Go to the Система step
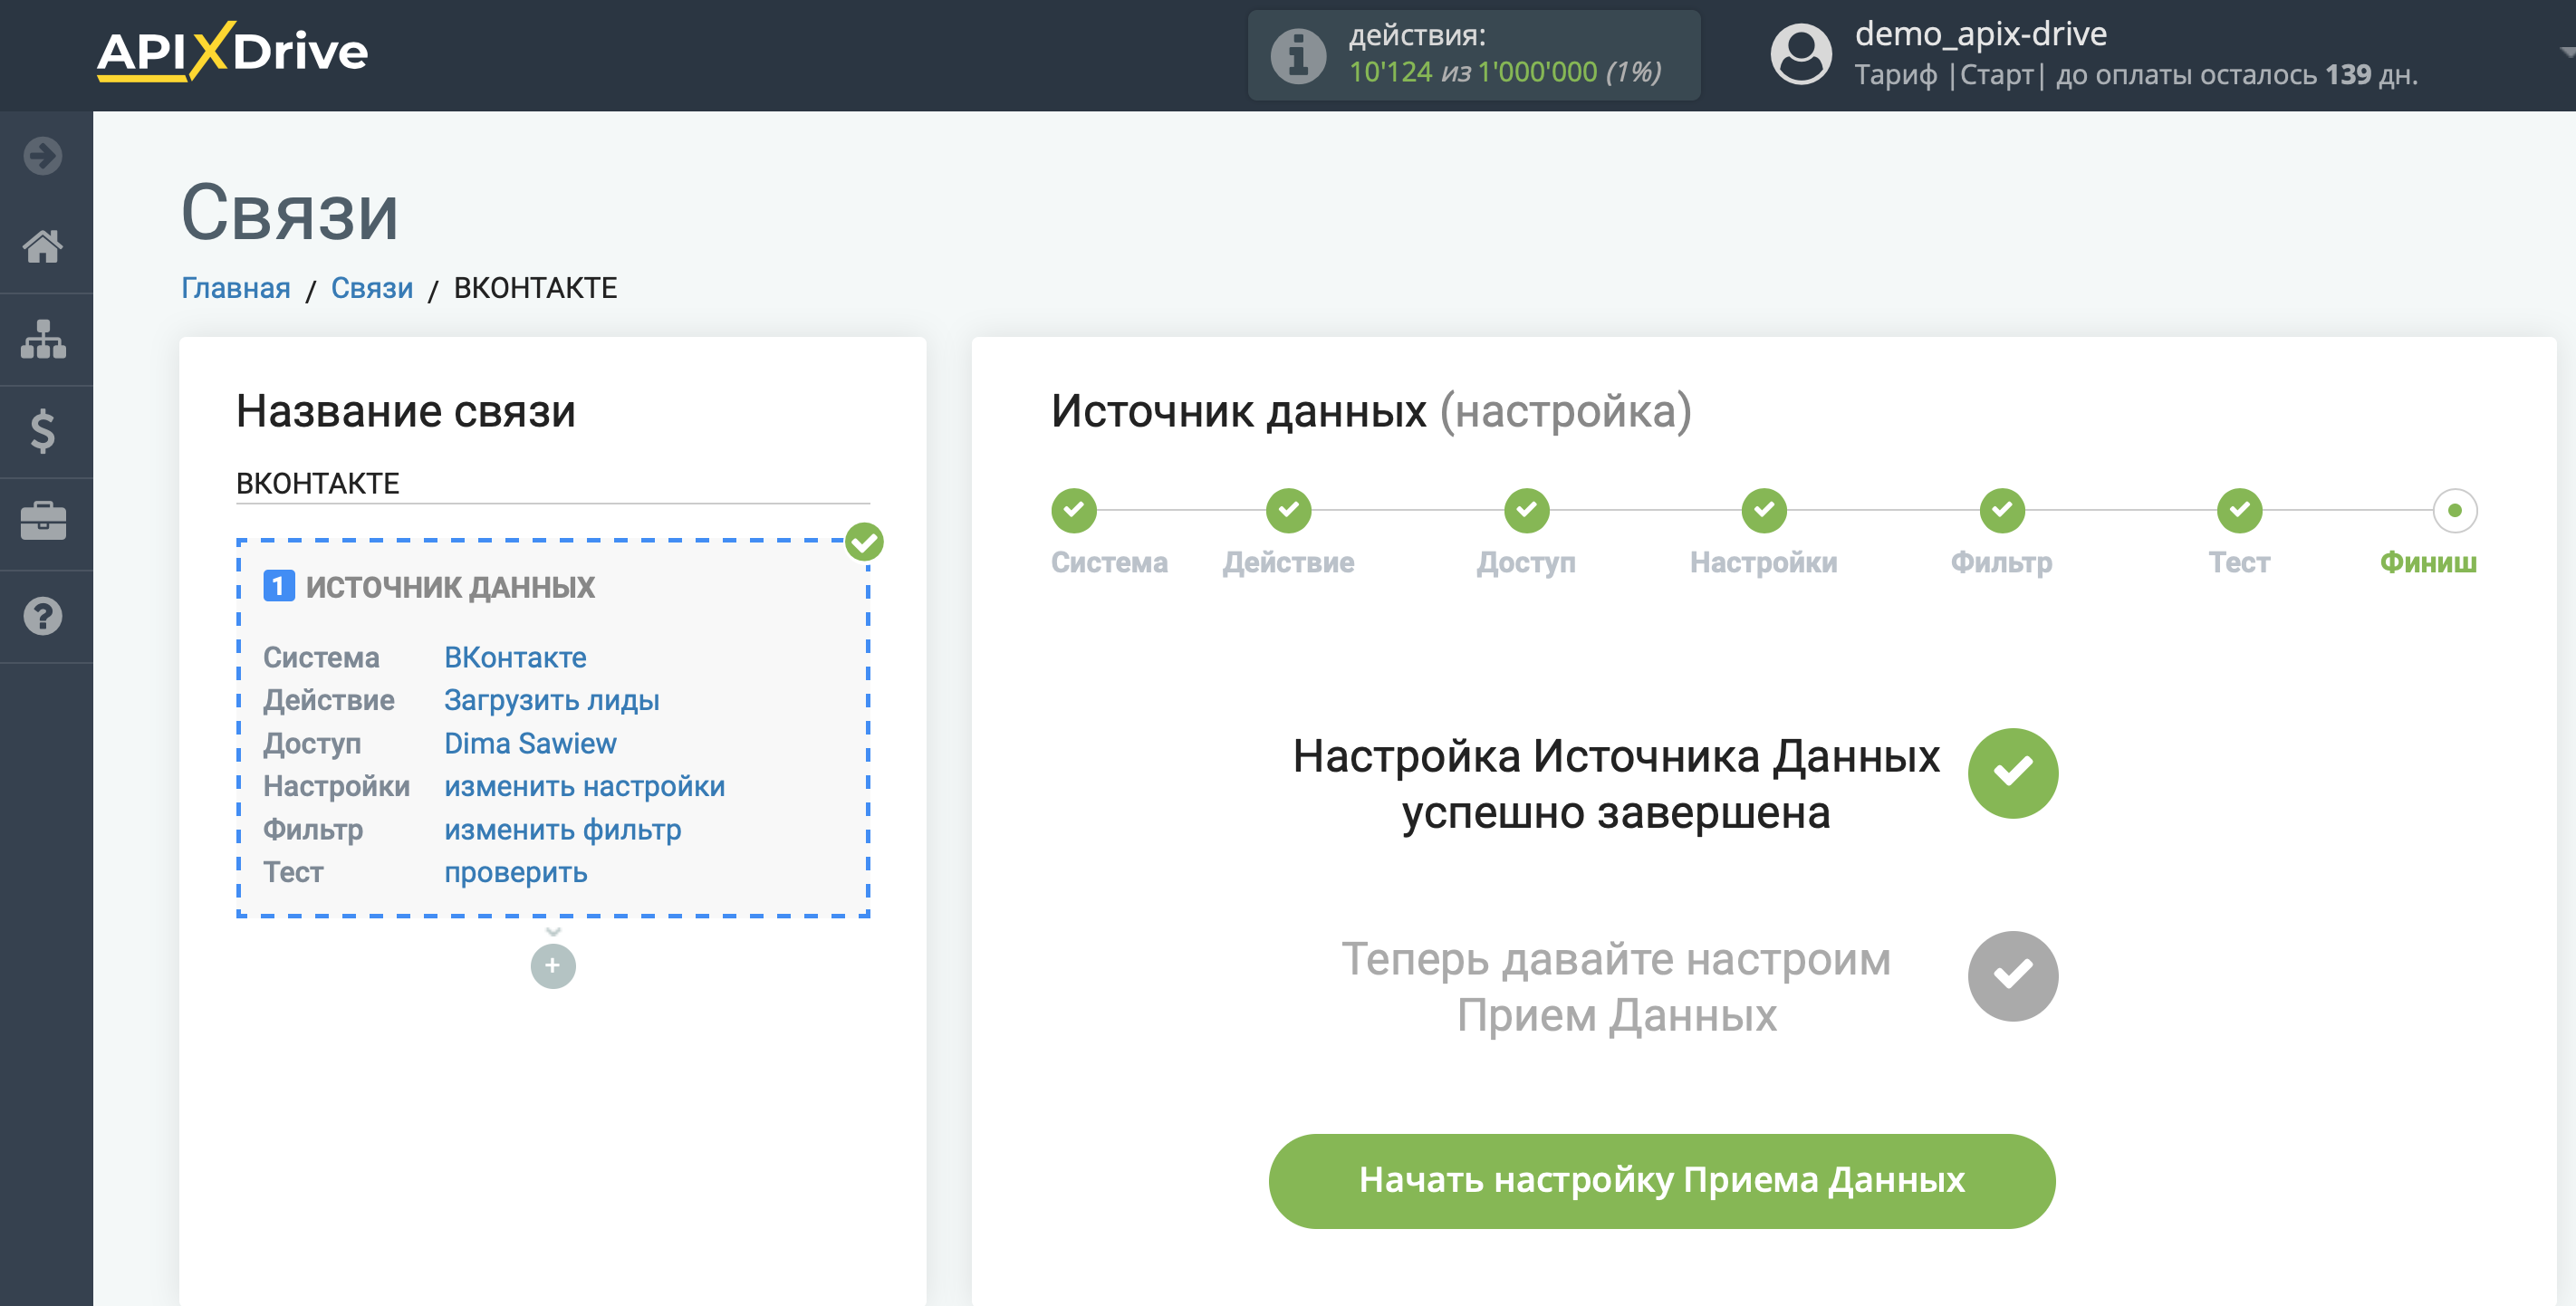 [1074, 510]
